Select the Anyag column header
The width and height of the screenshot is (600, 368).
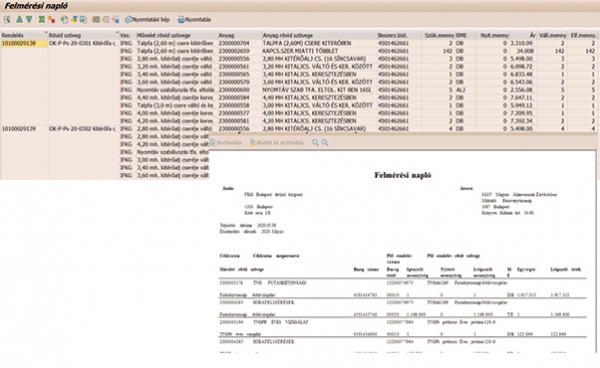click(240, 35)
